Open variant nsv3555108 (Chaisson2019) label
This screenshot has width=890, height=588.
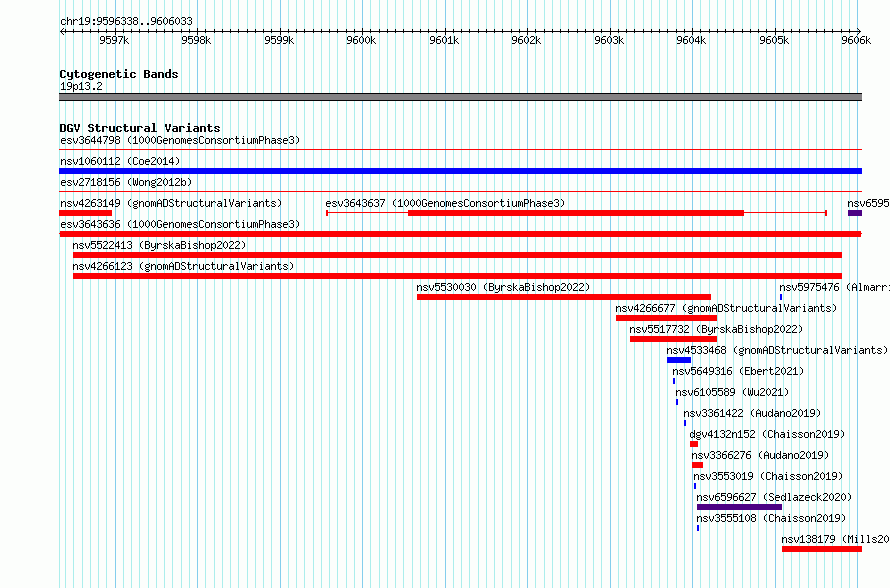[771, 518]
